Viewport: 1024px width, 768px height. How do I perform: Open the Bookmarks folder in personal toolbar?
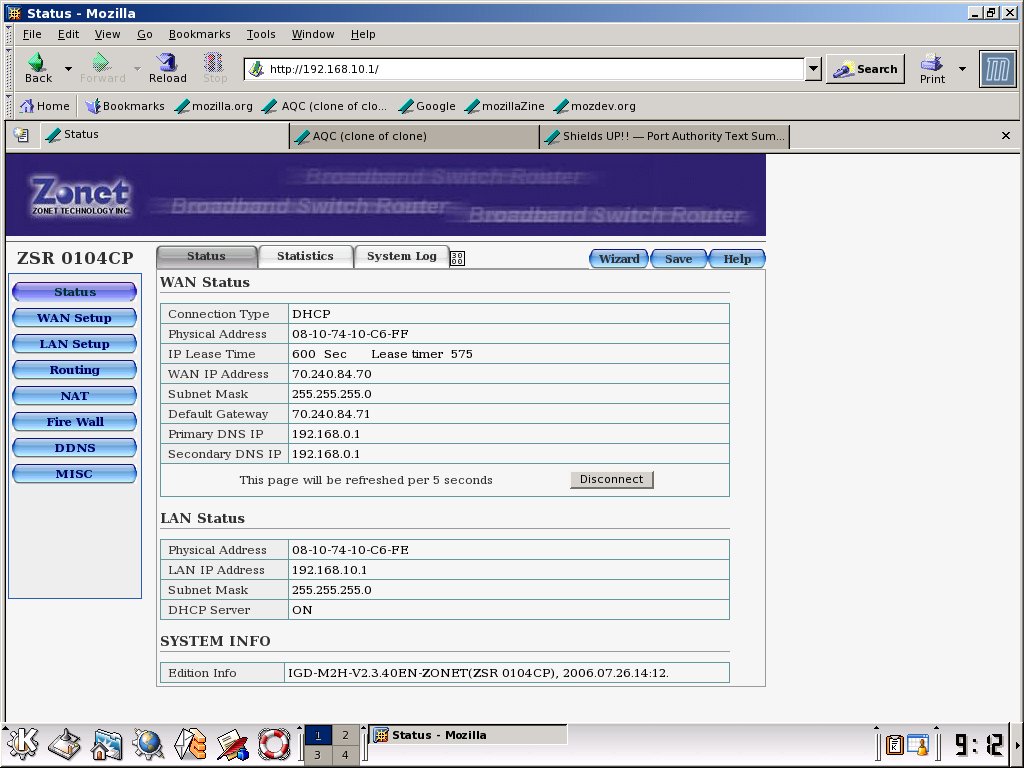coord(125,106)
